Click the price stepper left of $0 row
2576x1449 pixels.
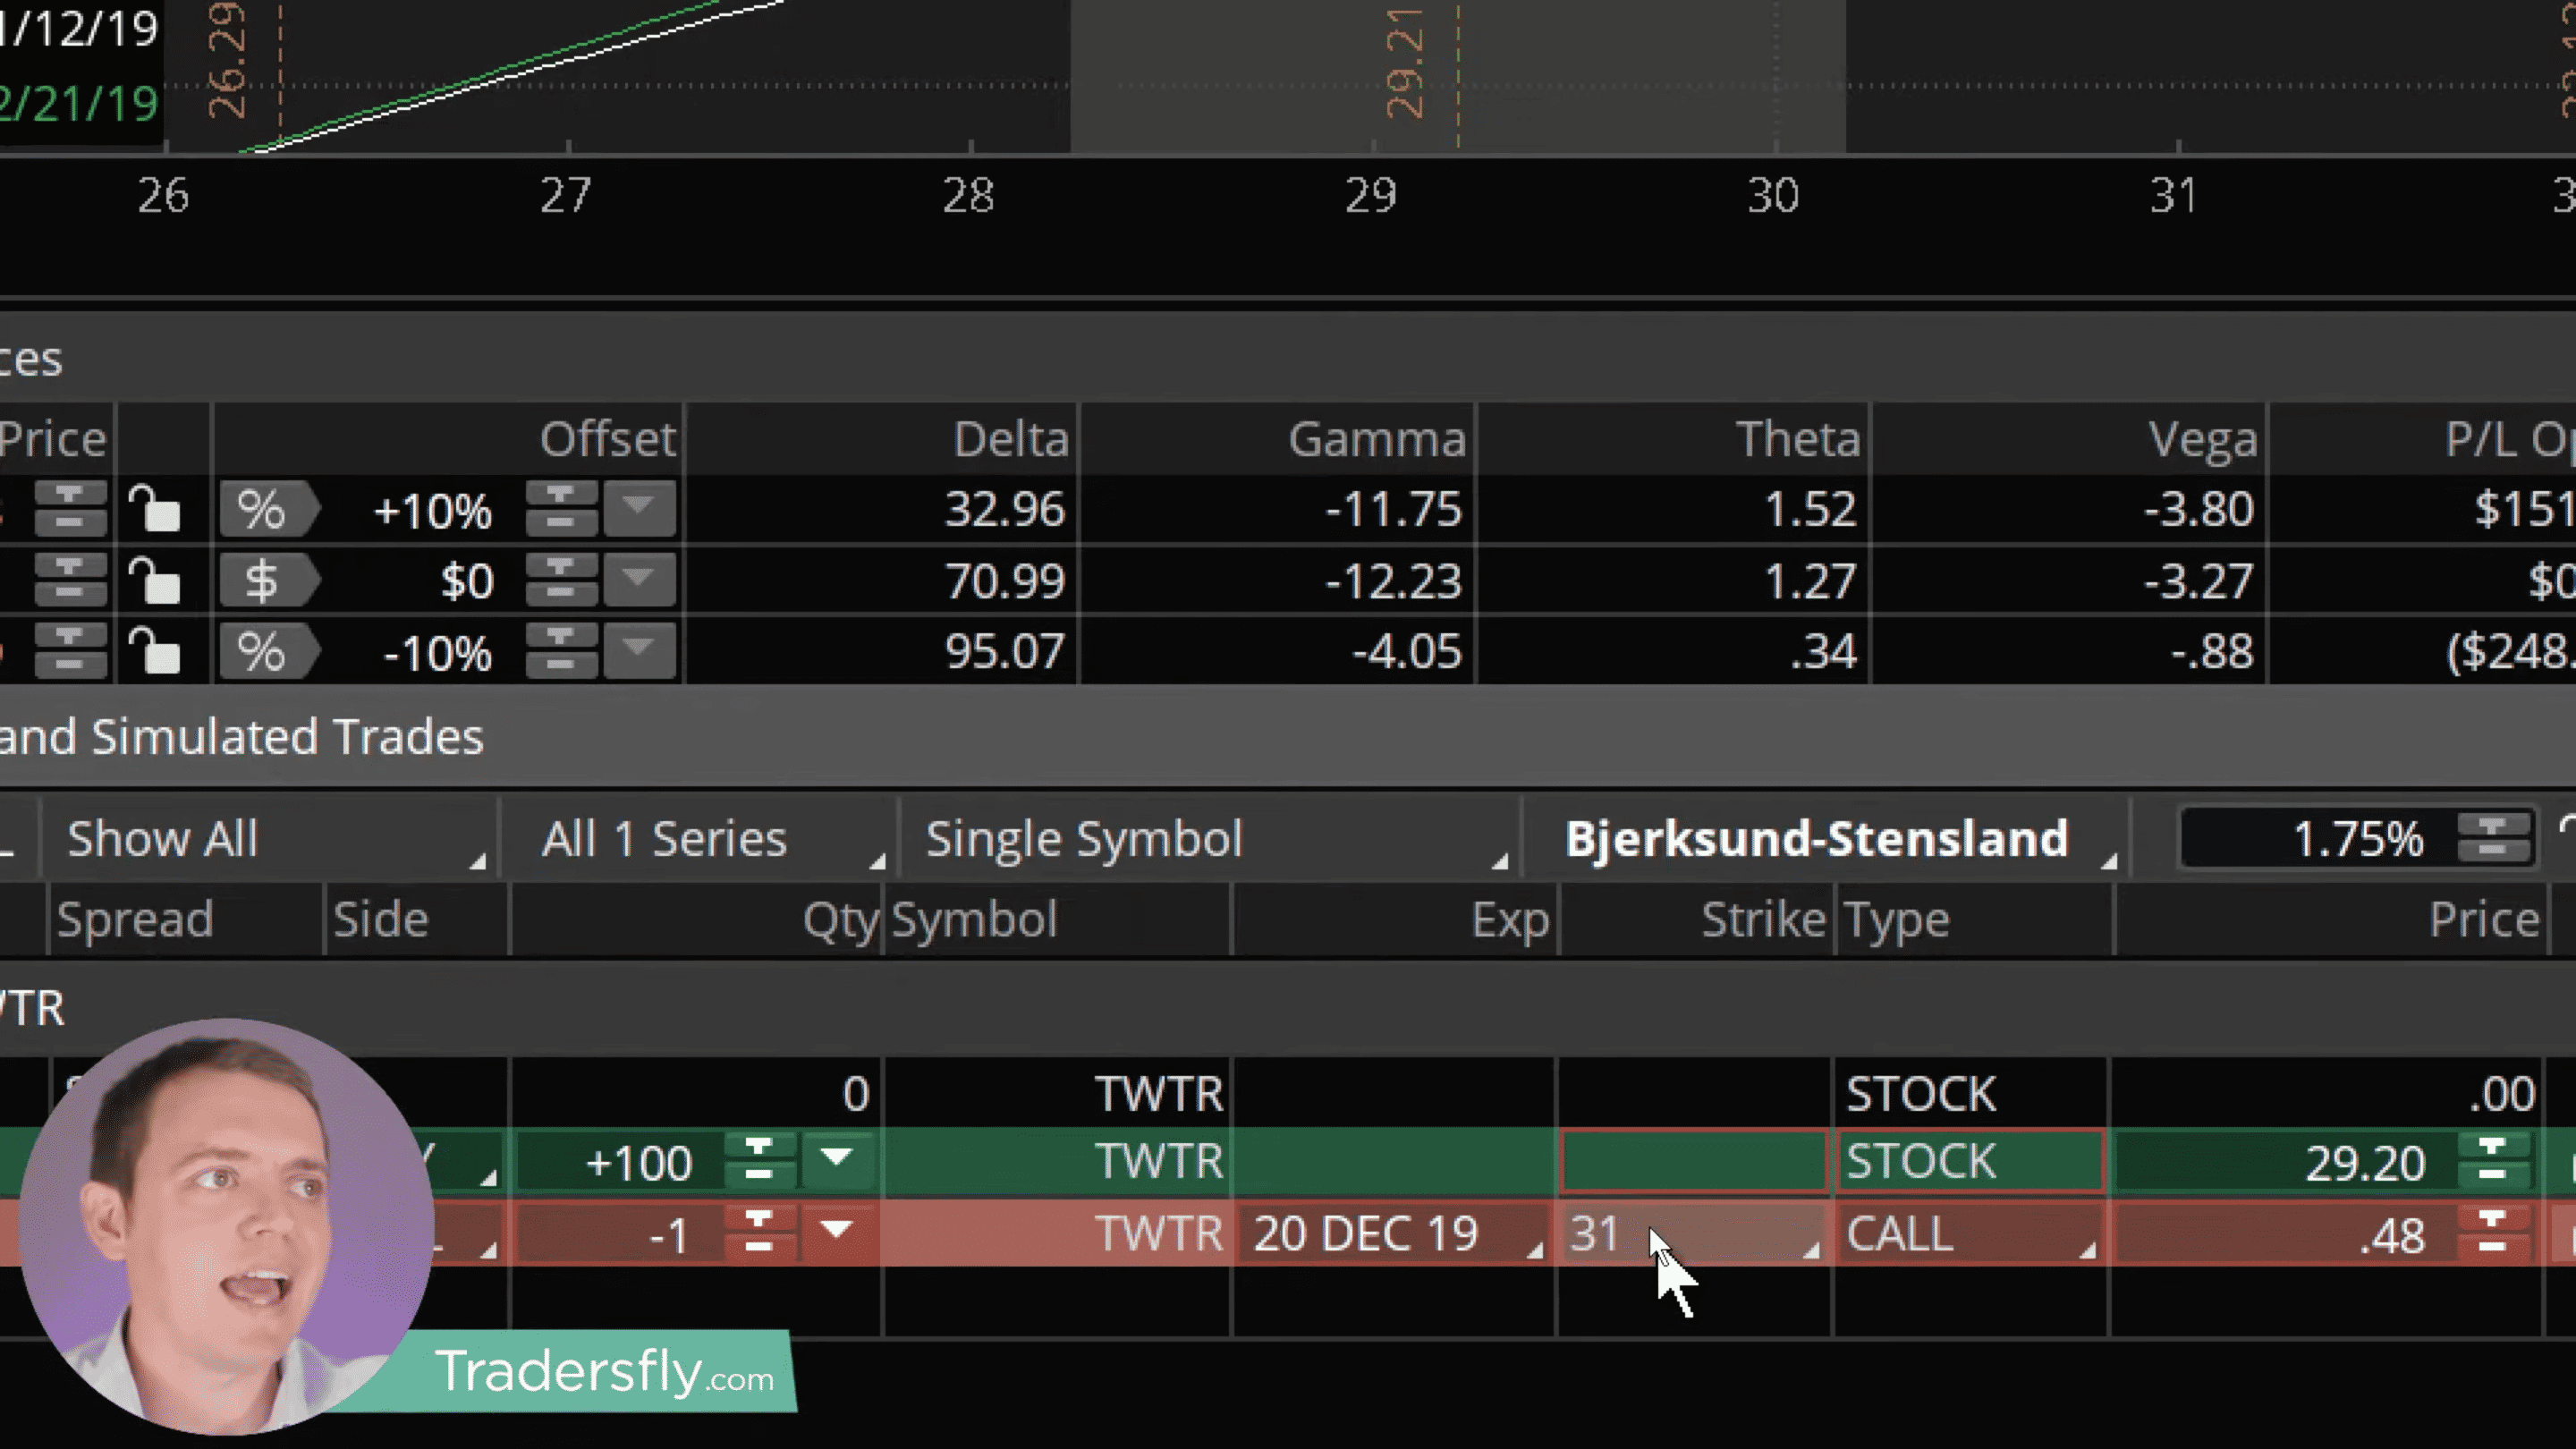pyautogui.click(x=70, y=580)
